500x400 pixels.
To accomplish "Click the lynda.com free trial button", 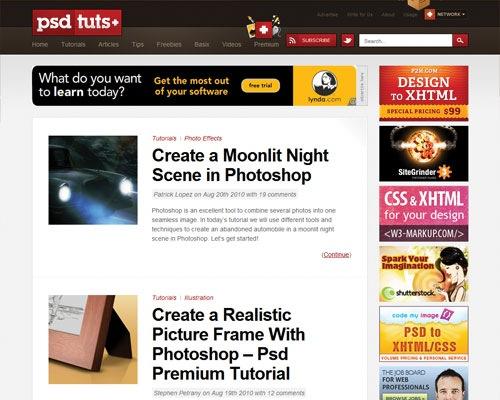I will (x=260, y=86).
